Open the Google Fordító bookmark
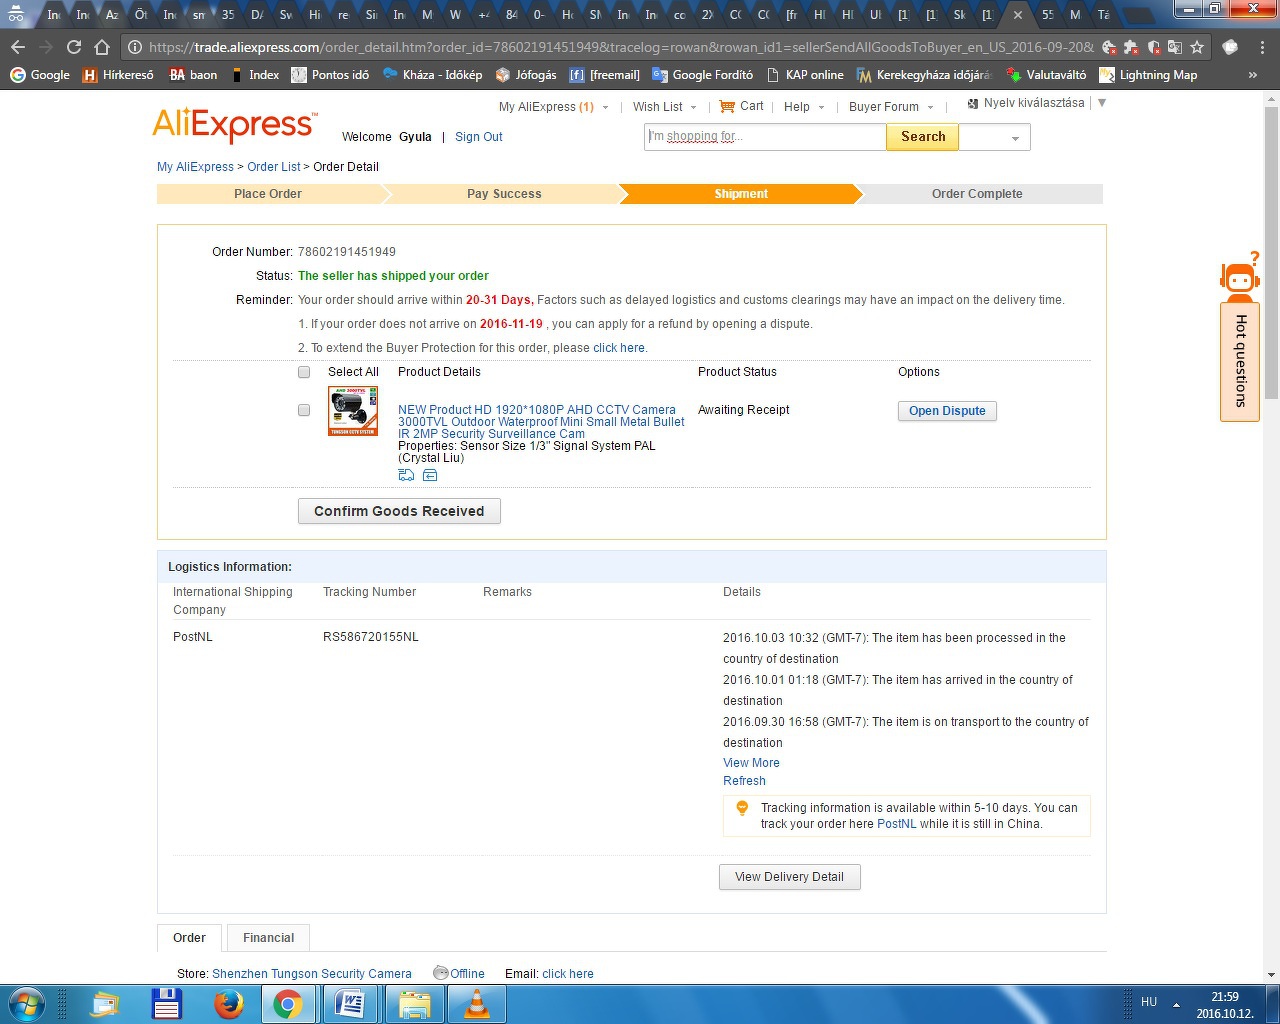 coord(702,75)
